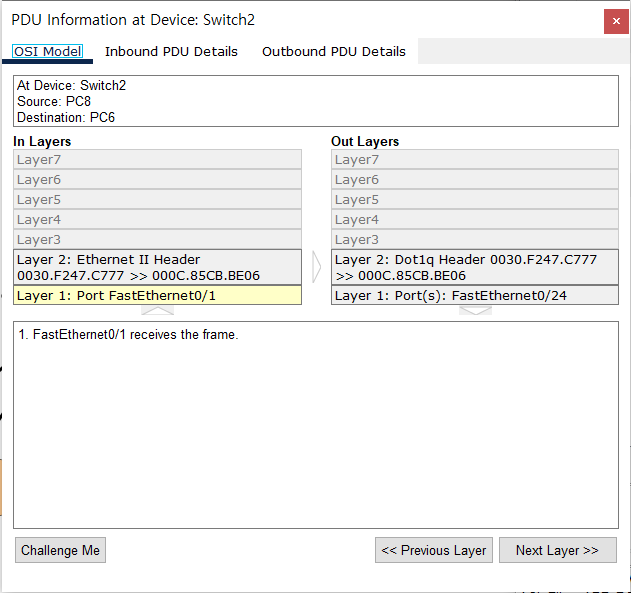Open the Inbound PDU Details tab
This screenshot has height=593, width=631.
[x=171, y=51]
